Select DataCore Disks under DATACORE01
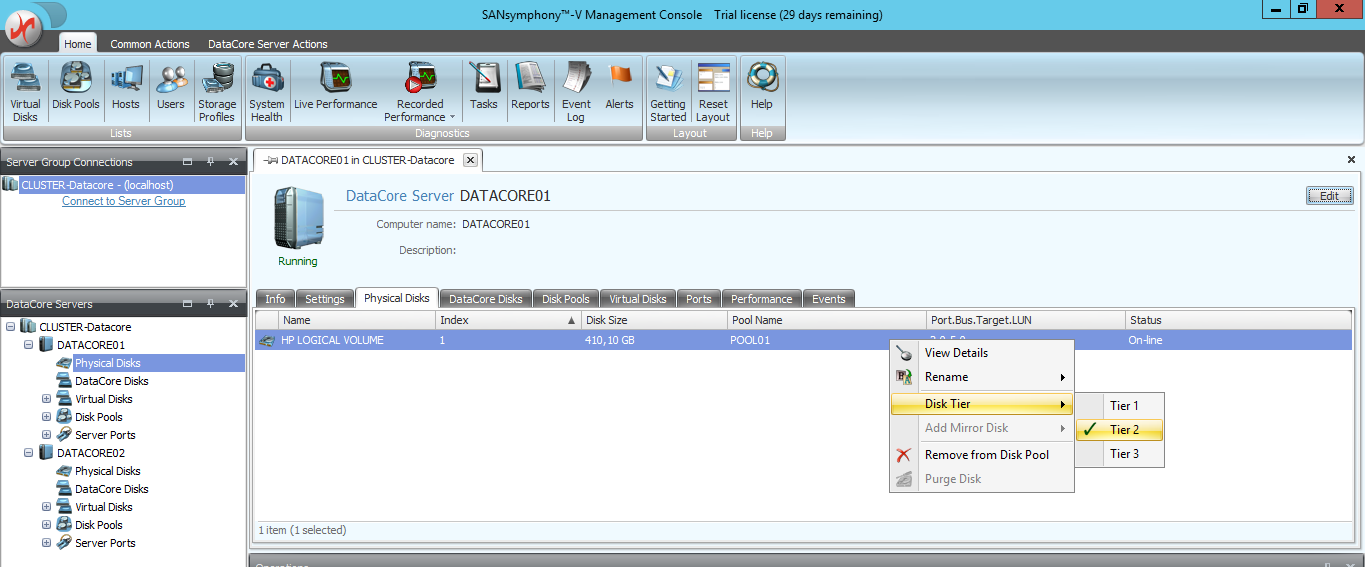 111,381
